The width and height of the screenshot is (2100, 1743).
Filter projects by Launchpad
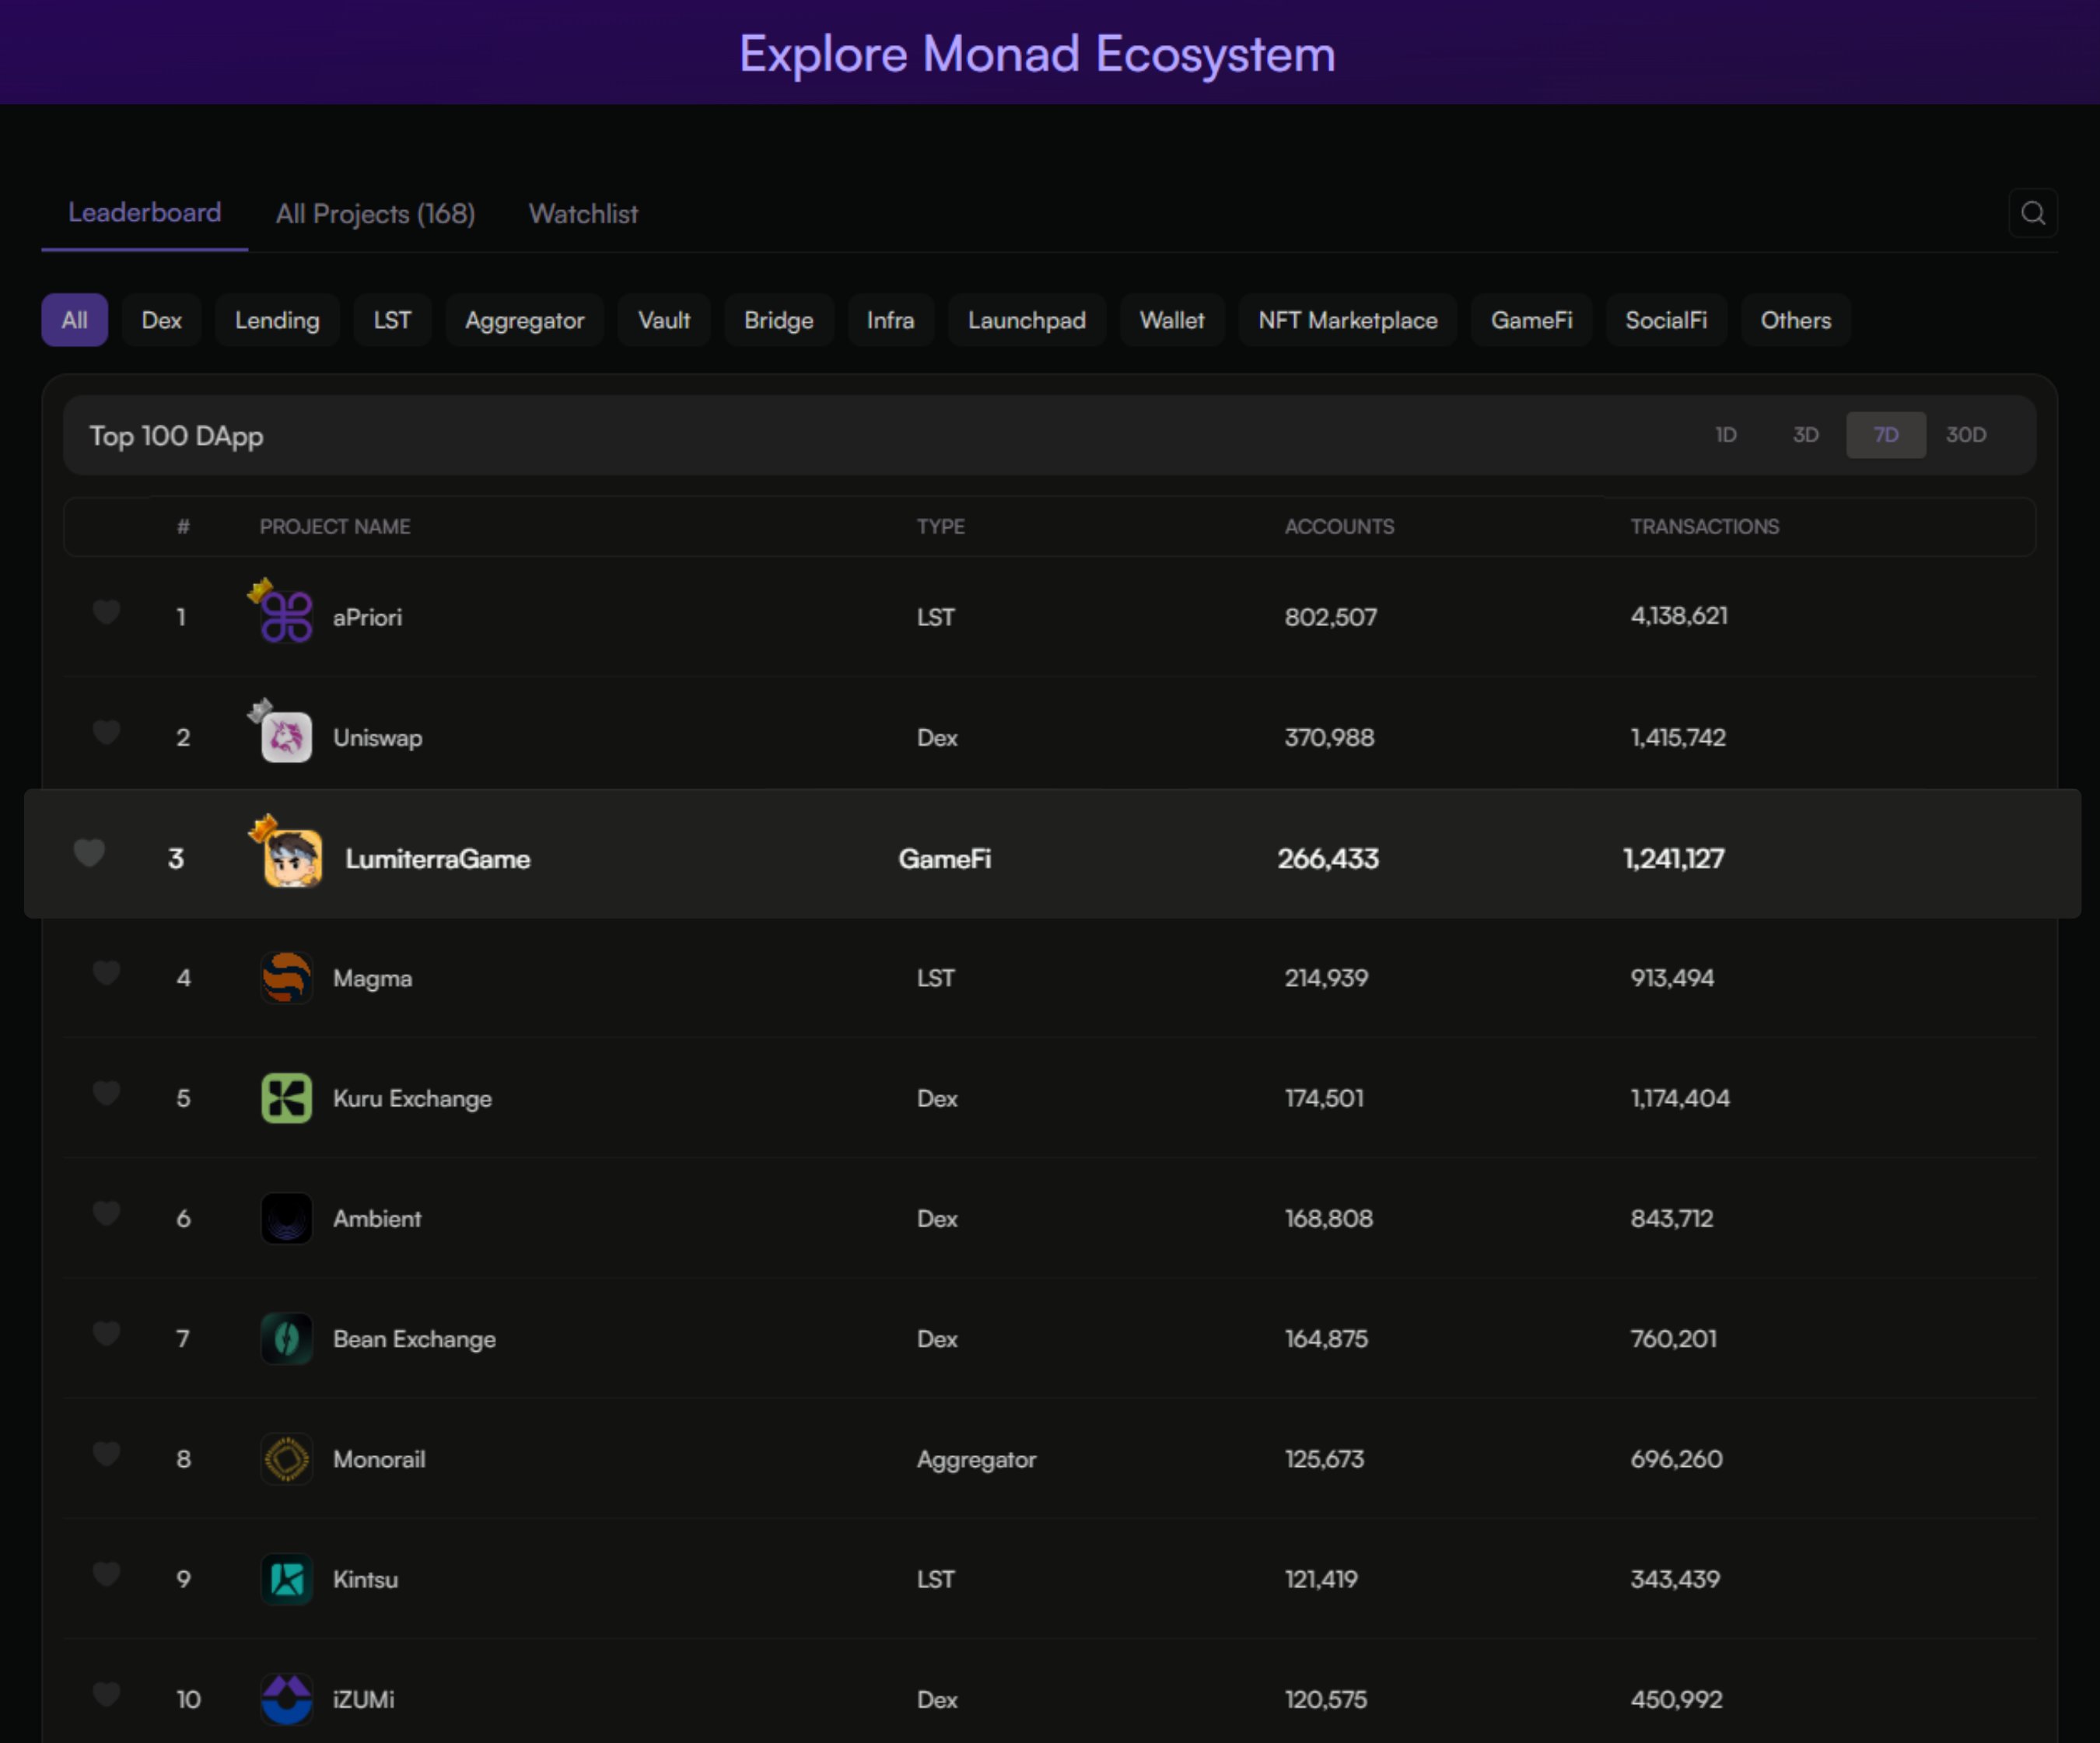pyautogui.click(x=1026, y=320)
